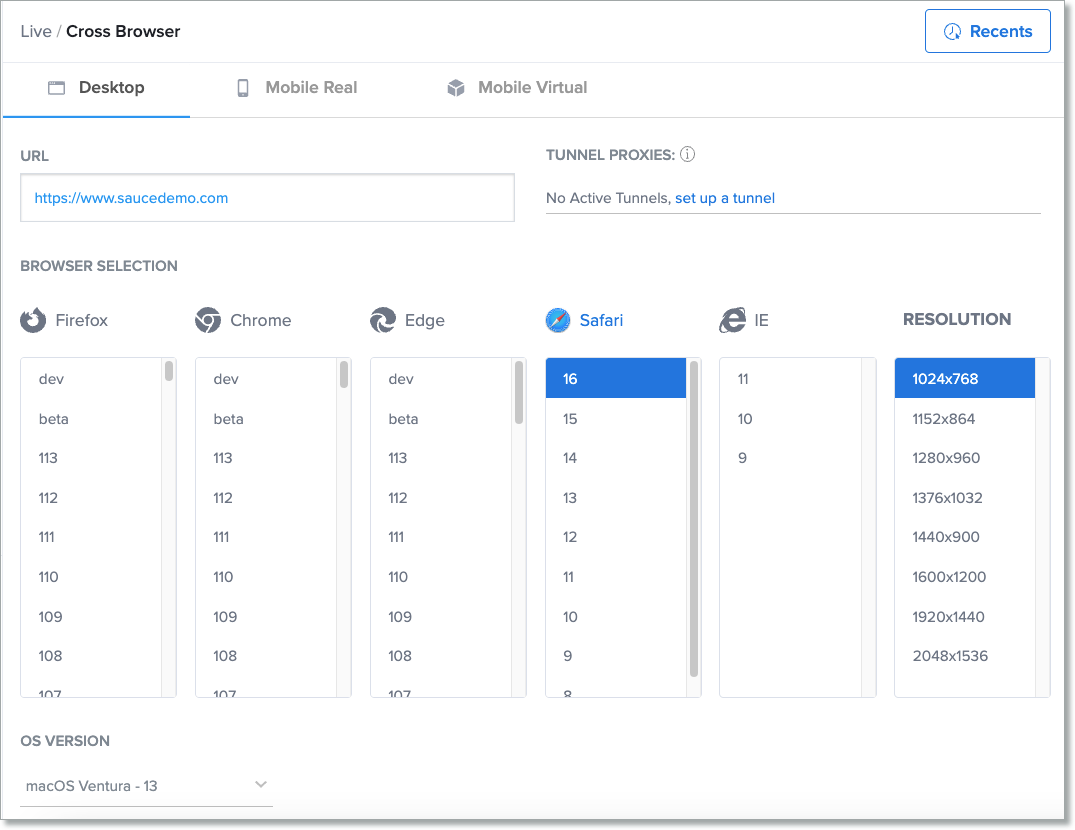Switch to the Mobile Real tab

pos(296,88)
